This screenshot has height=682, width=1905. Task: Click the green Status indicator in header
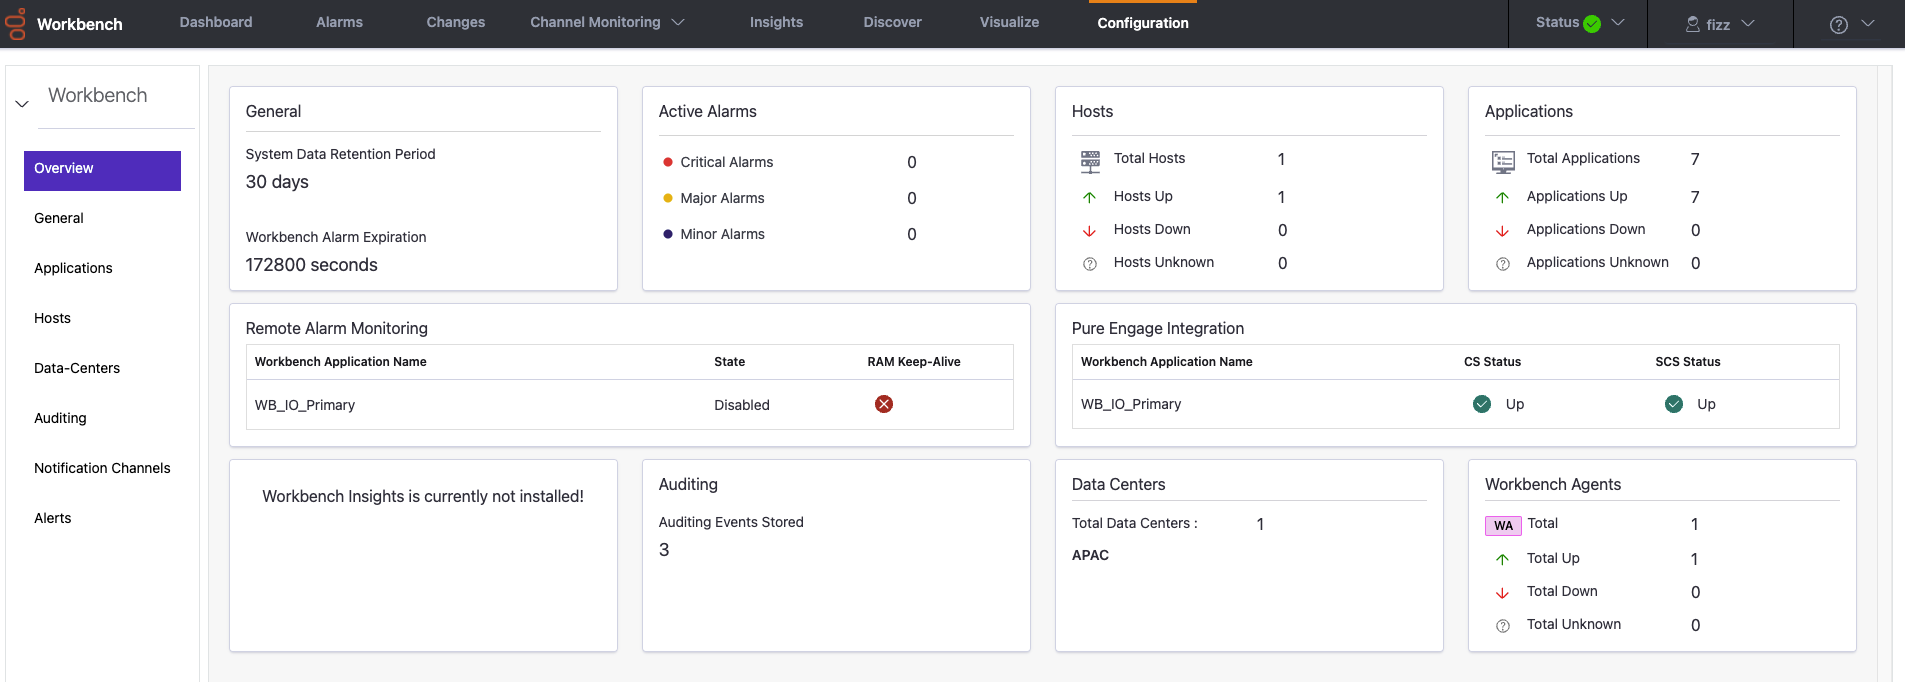[1592, 24]
